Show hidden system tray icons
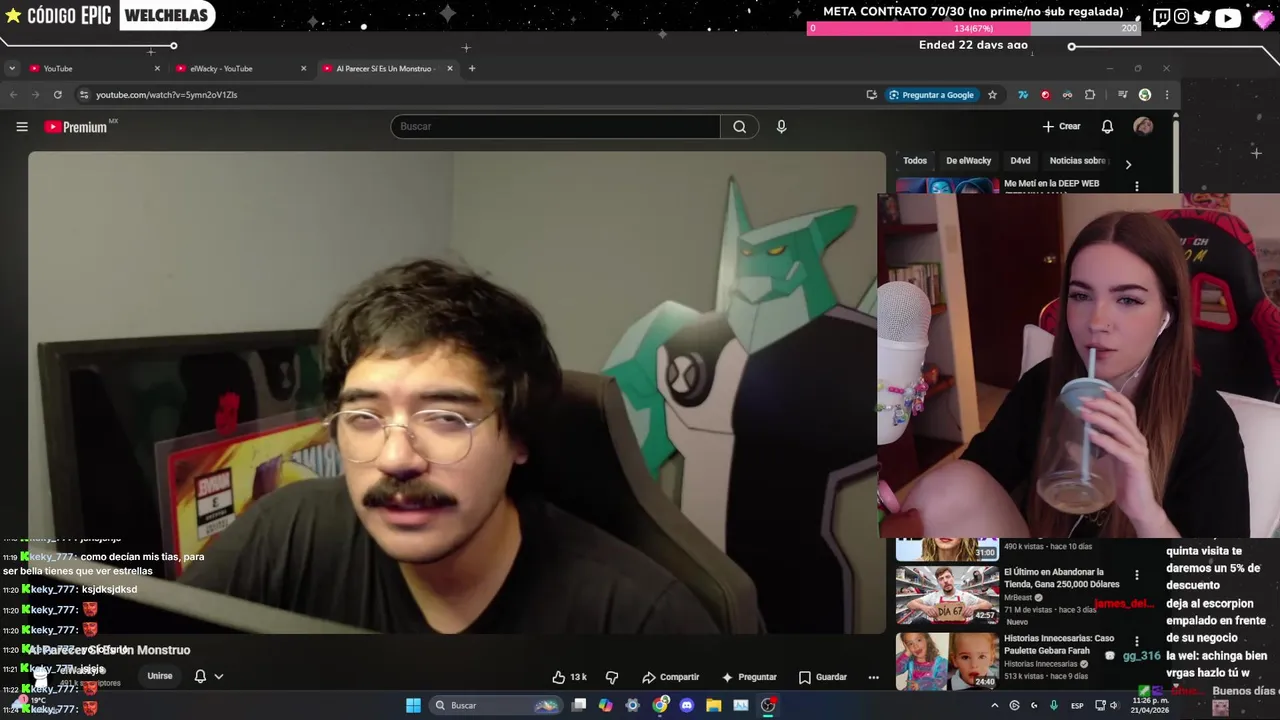The width and height of the screenshot is (1280, 720). point(994,705)
